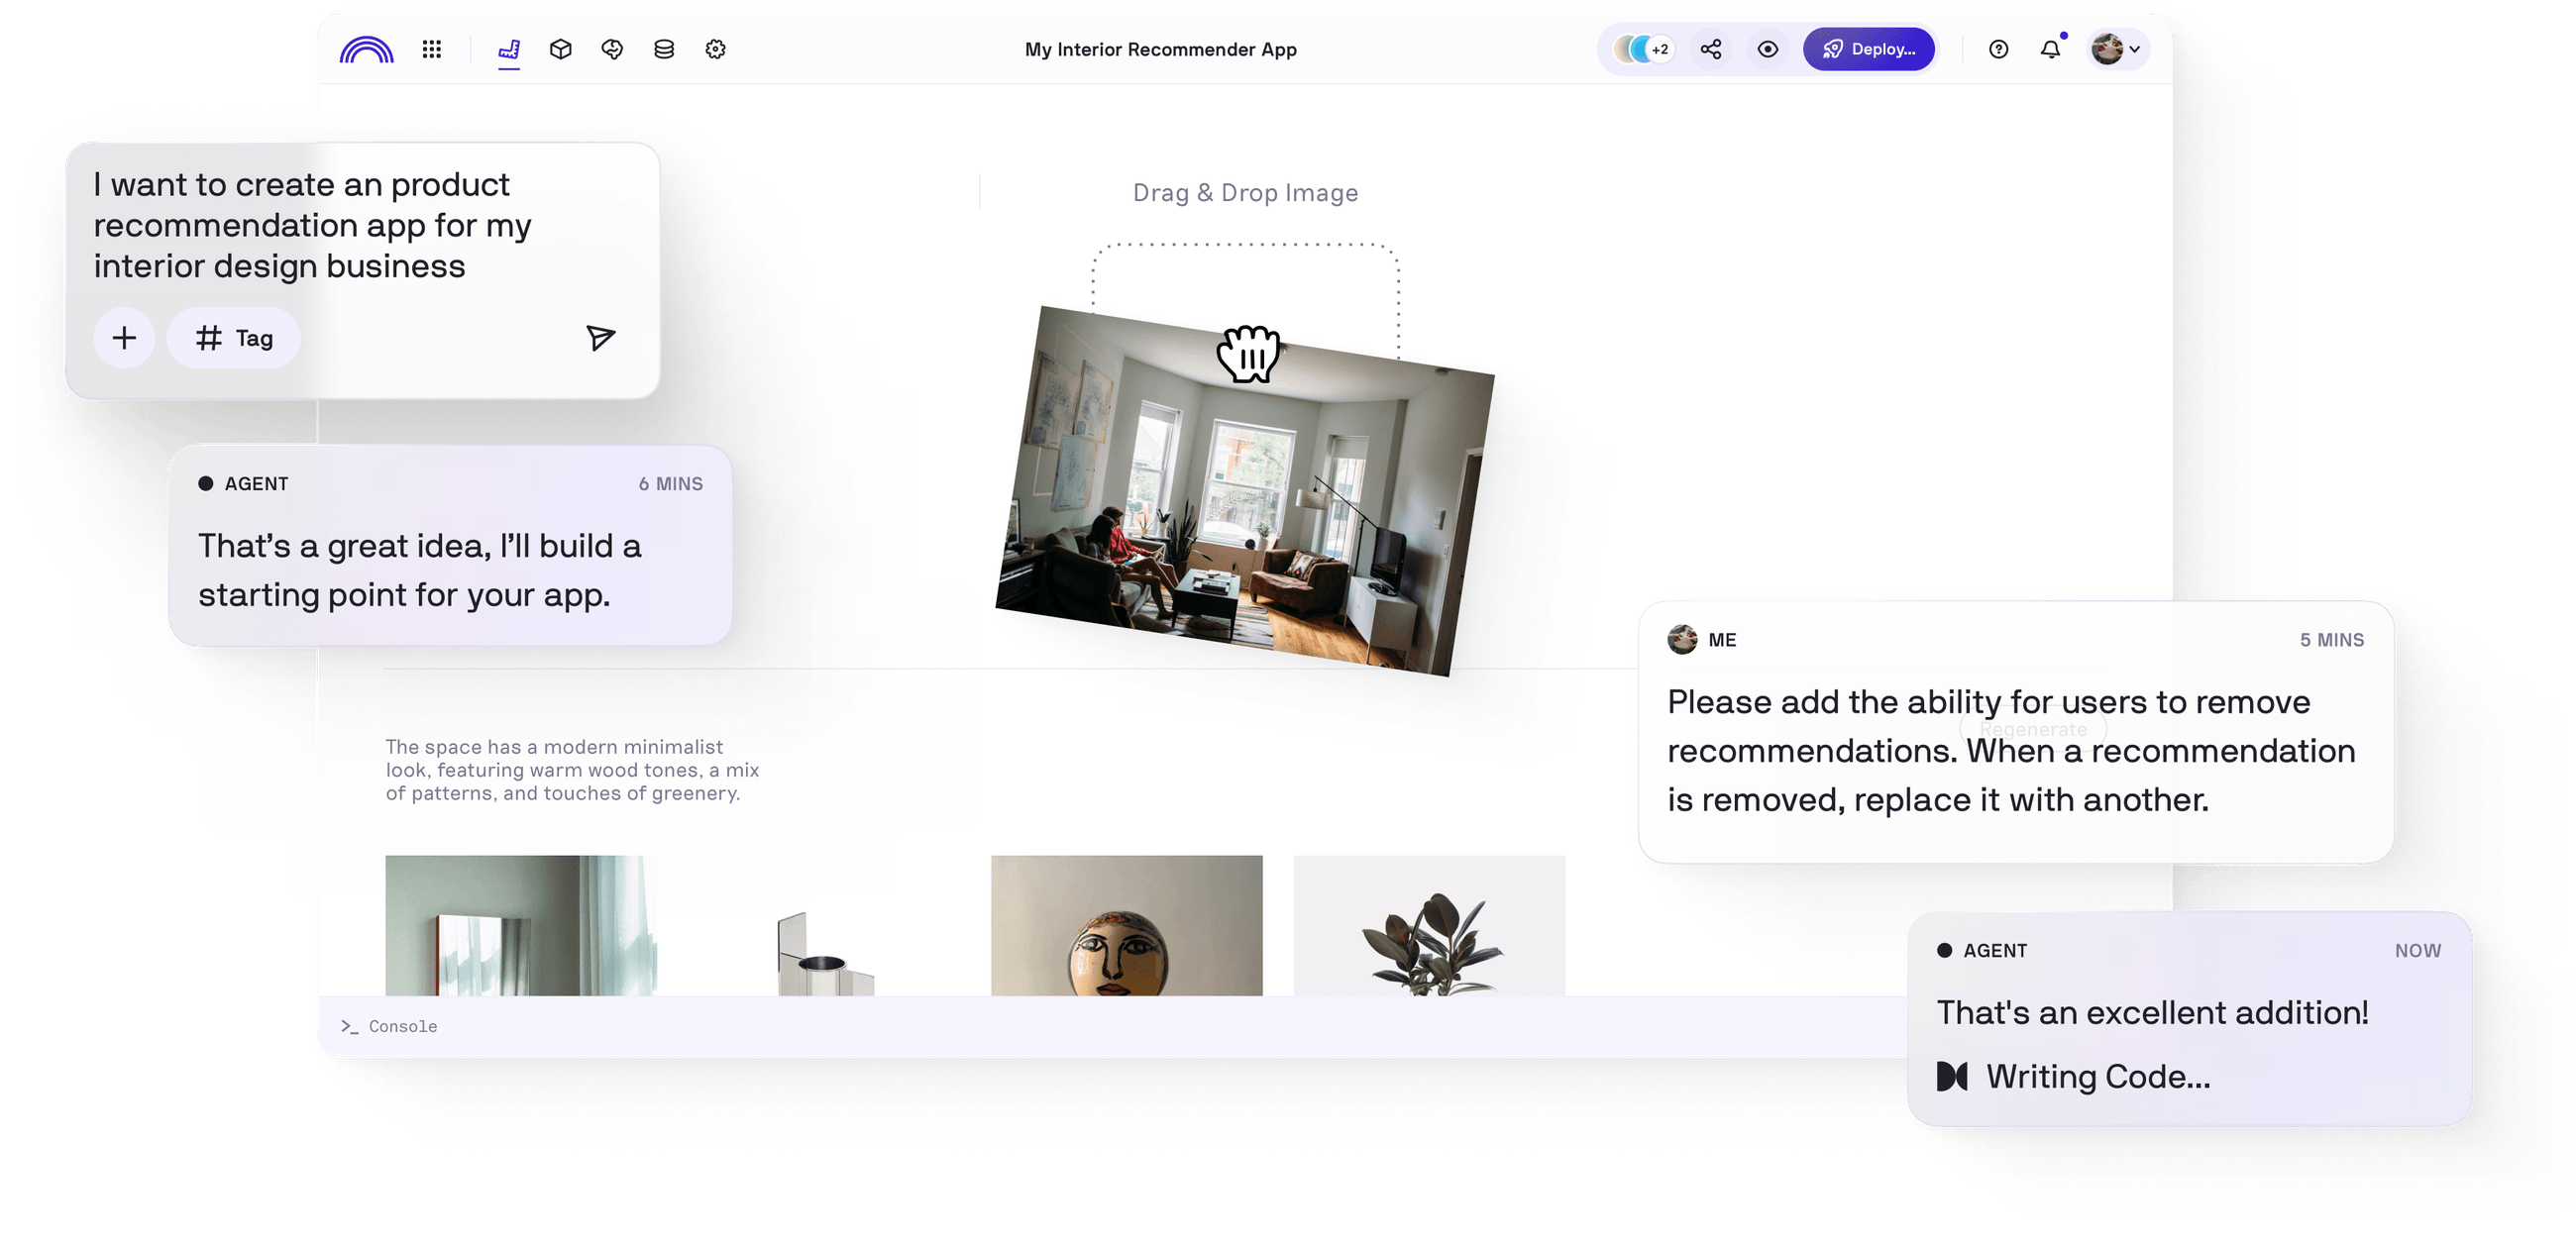This screenshot has height=1248, width=2576.
Task: Select the design canvas tool icon
Action: tap(509, 49)
